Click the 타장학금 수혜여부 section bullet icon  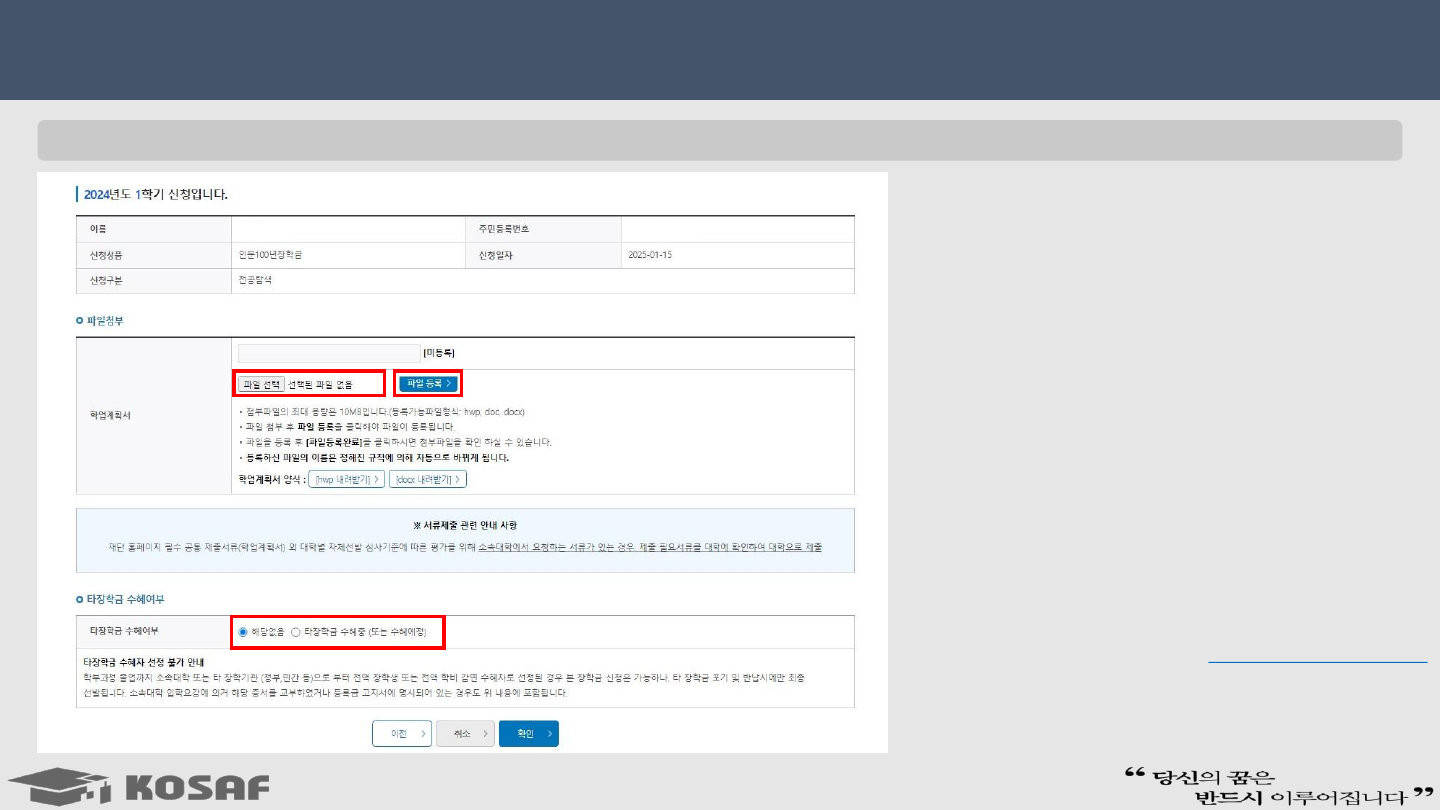80,599
